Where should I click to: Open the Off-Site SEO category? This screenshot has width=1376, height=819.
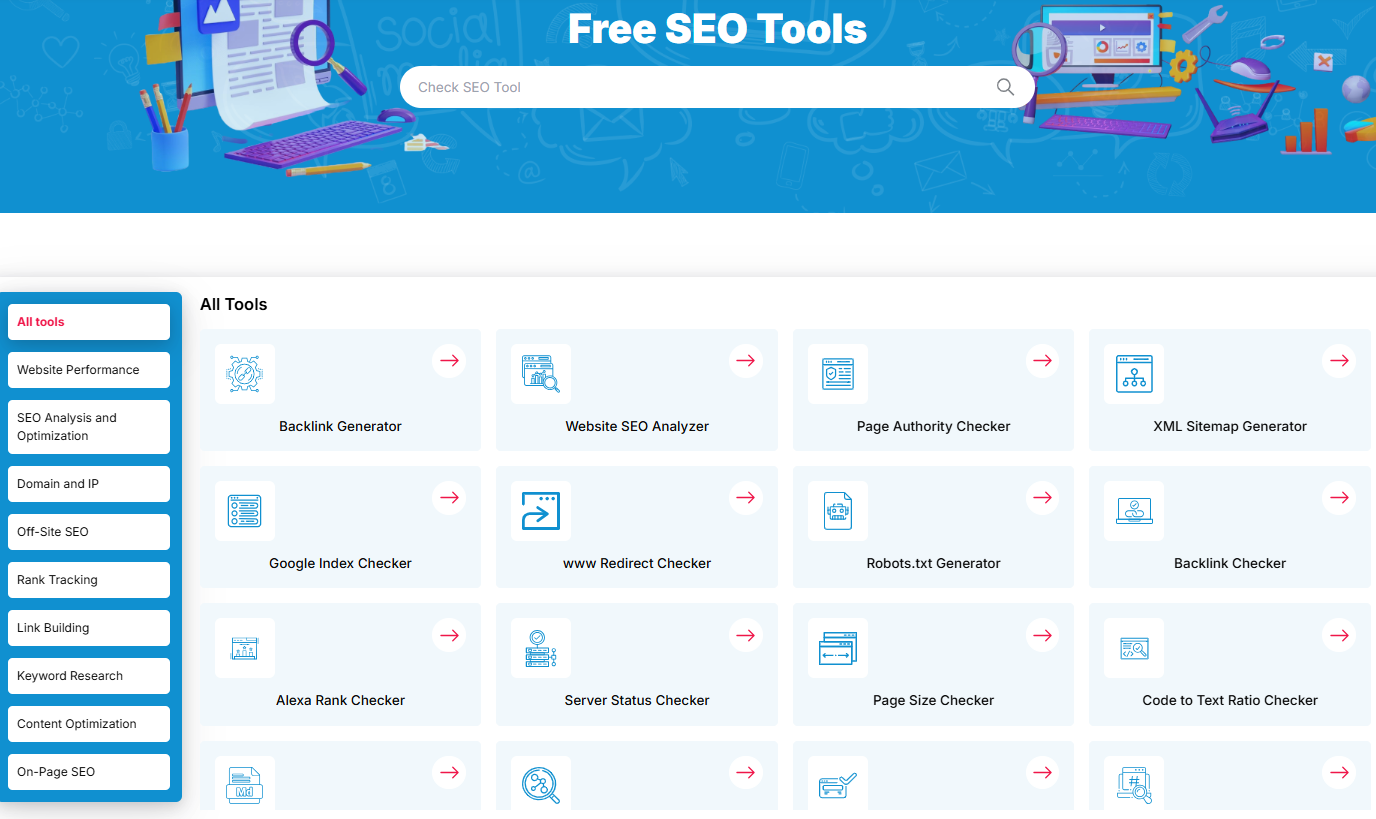[x=88, y=531]
